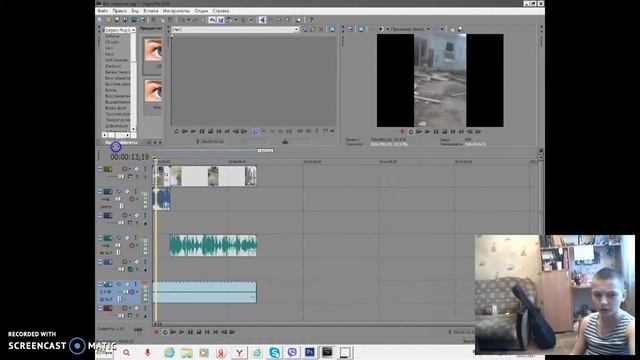
Task: Save preview snapshot to file icon
Action: coord(460,29)
